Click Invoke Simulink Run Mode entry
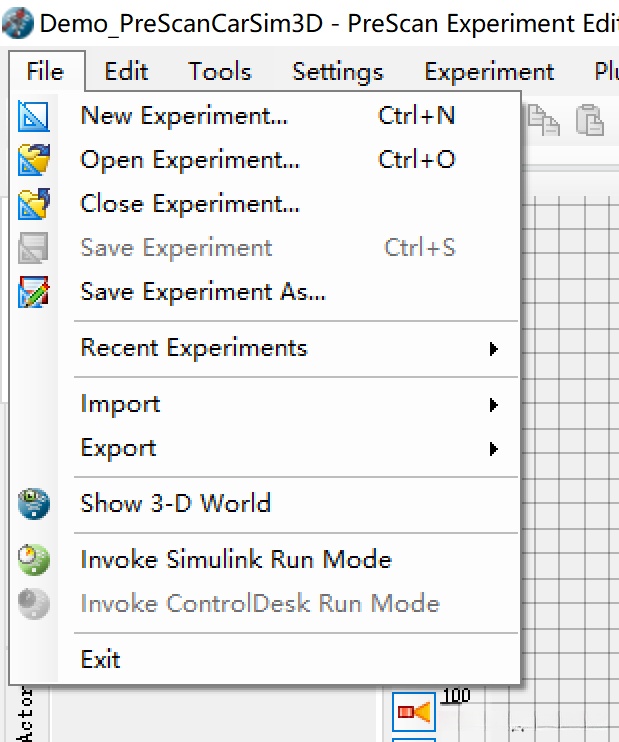Screen dimensions: 619x742 [236, 560]
